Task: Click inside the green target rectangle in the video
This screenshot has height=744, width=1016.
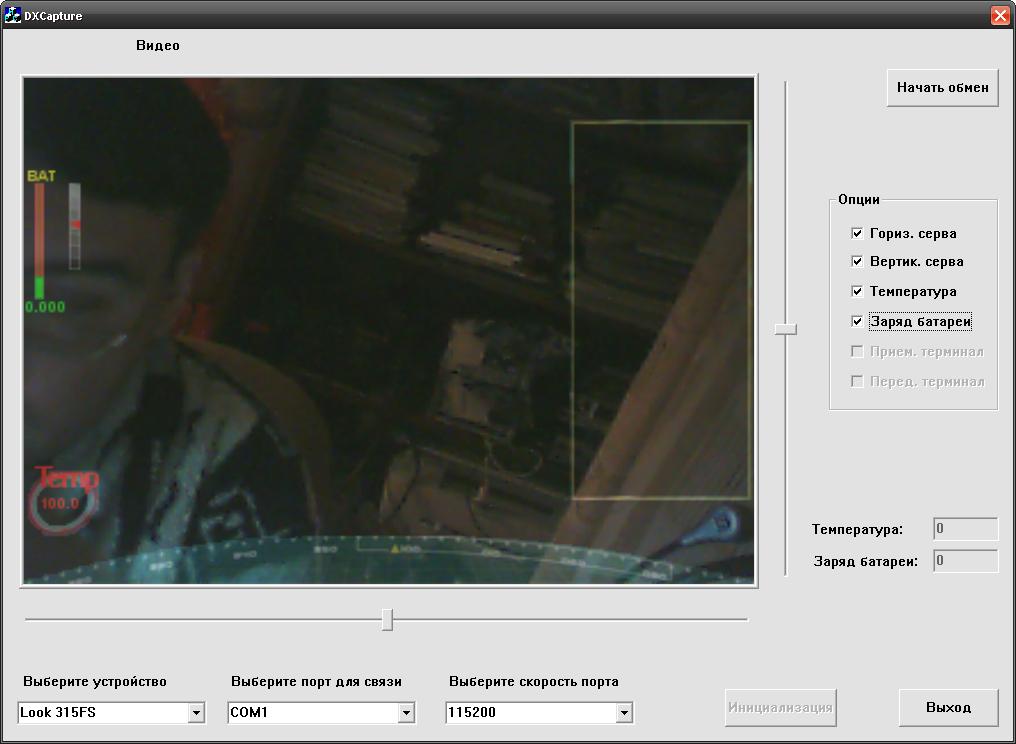Action: [660, 310]
